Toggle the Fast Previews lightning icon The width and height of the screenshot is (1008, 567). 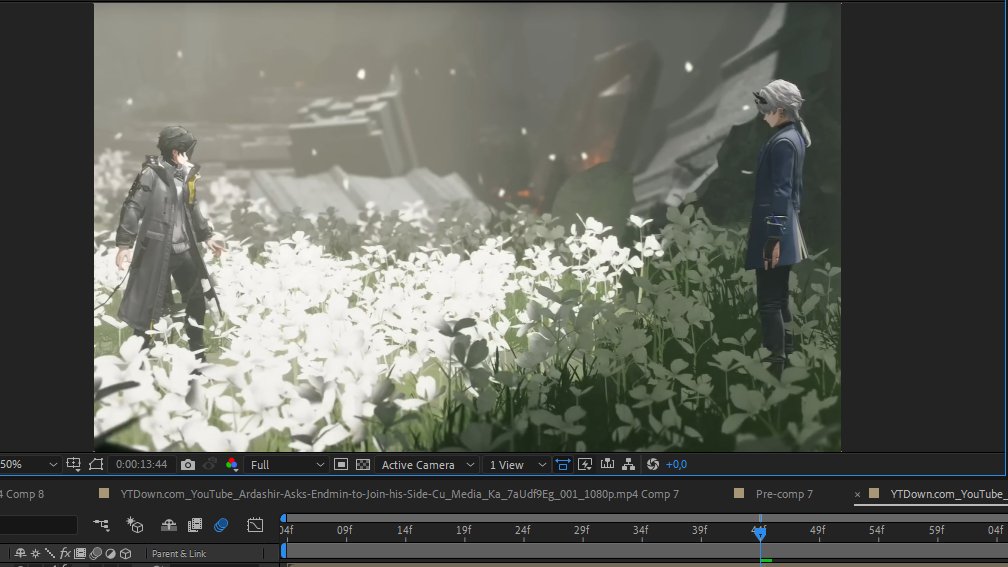585,464
